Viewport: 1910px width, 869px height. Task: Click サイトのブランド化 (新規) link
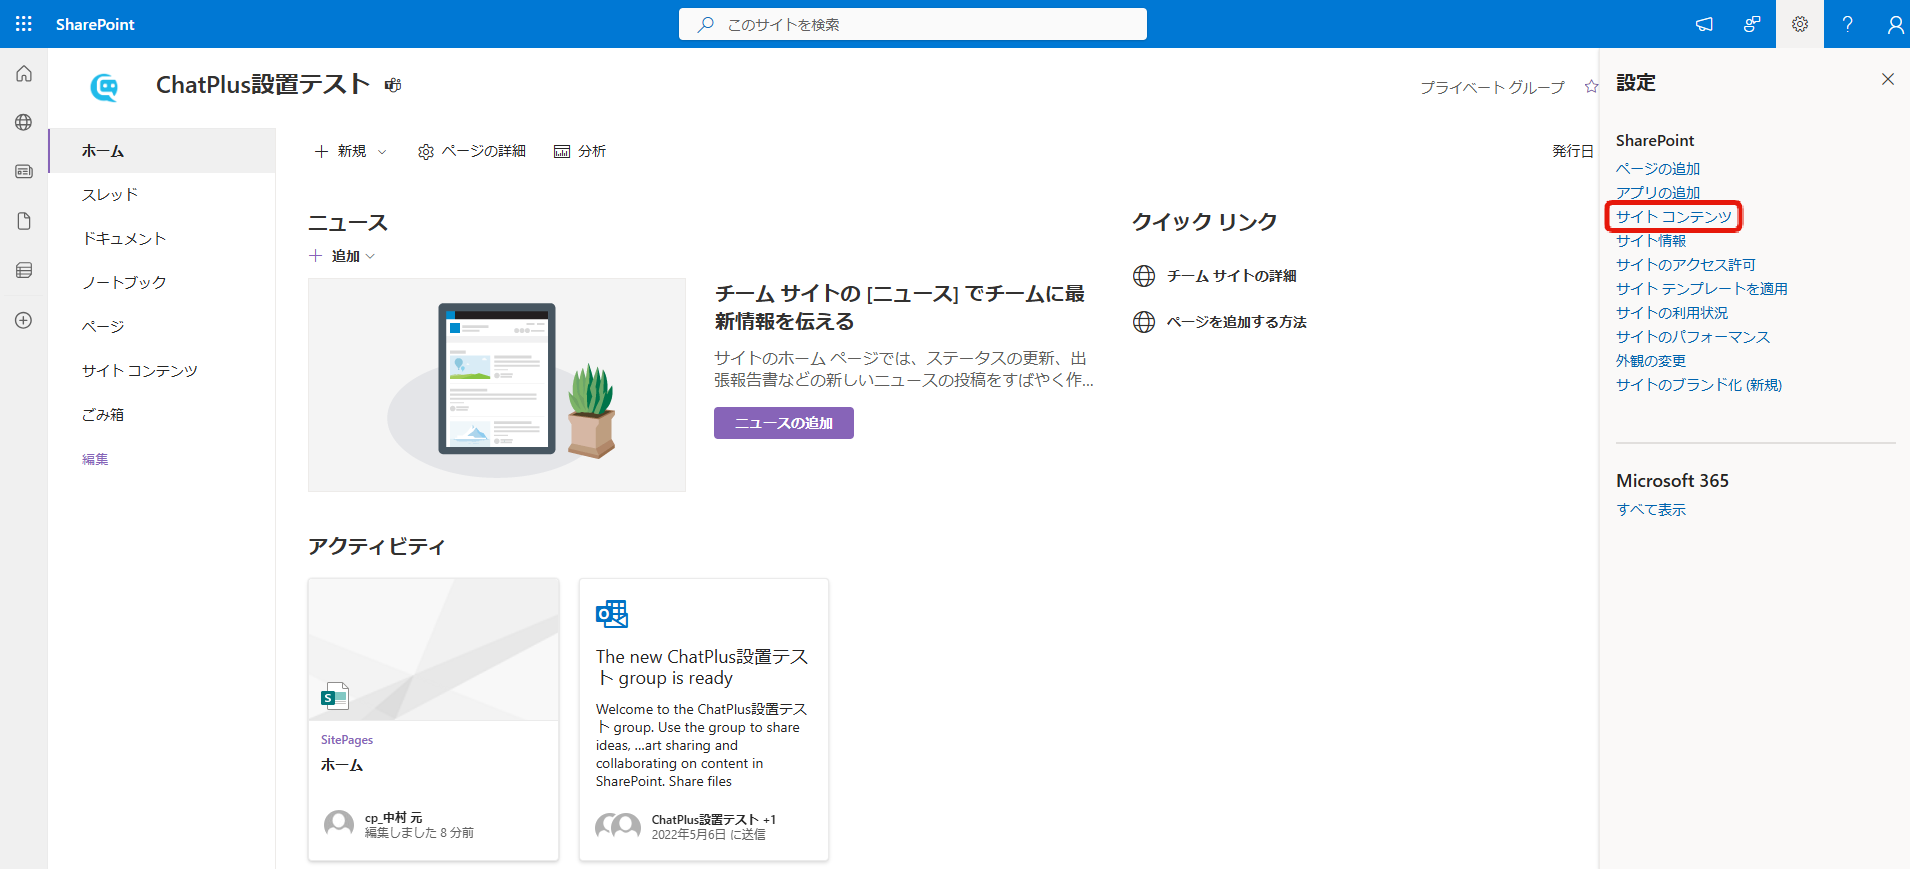1699,385
